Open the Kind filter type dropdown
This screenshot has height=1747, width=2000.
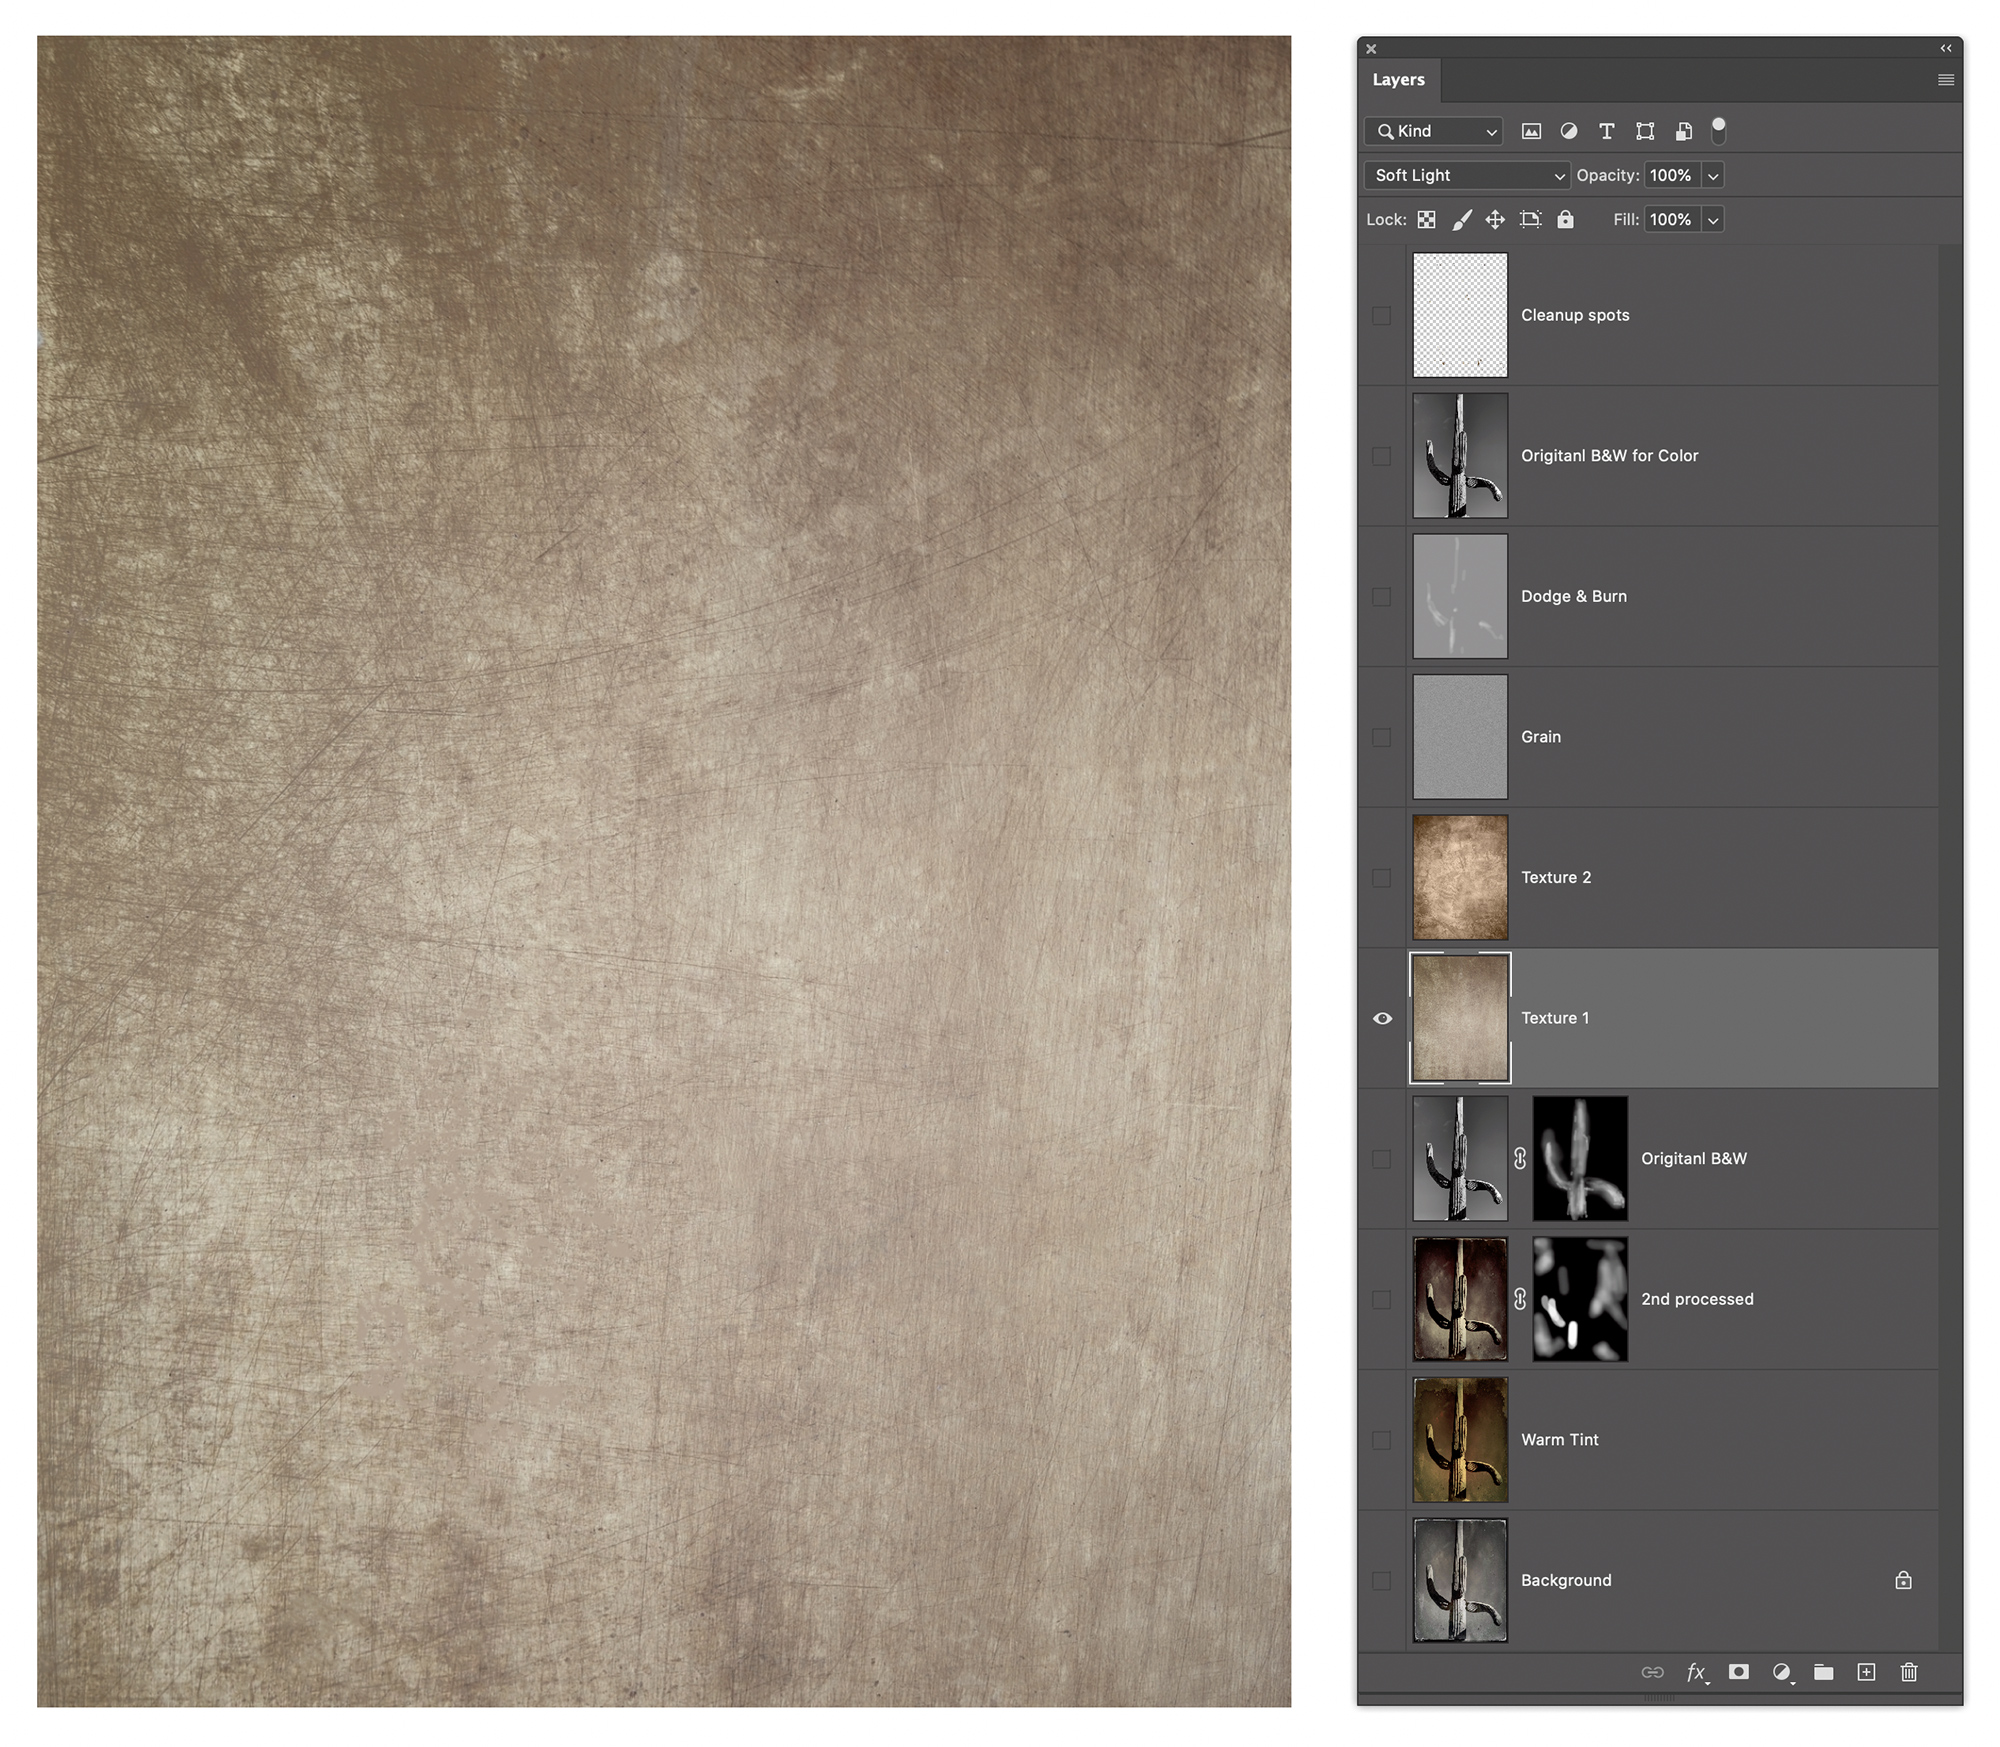[1434, 131]
